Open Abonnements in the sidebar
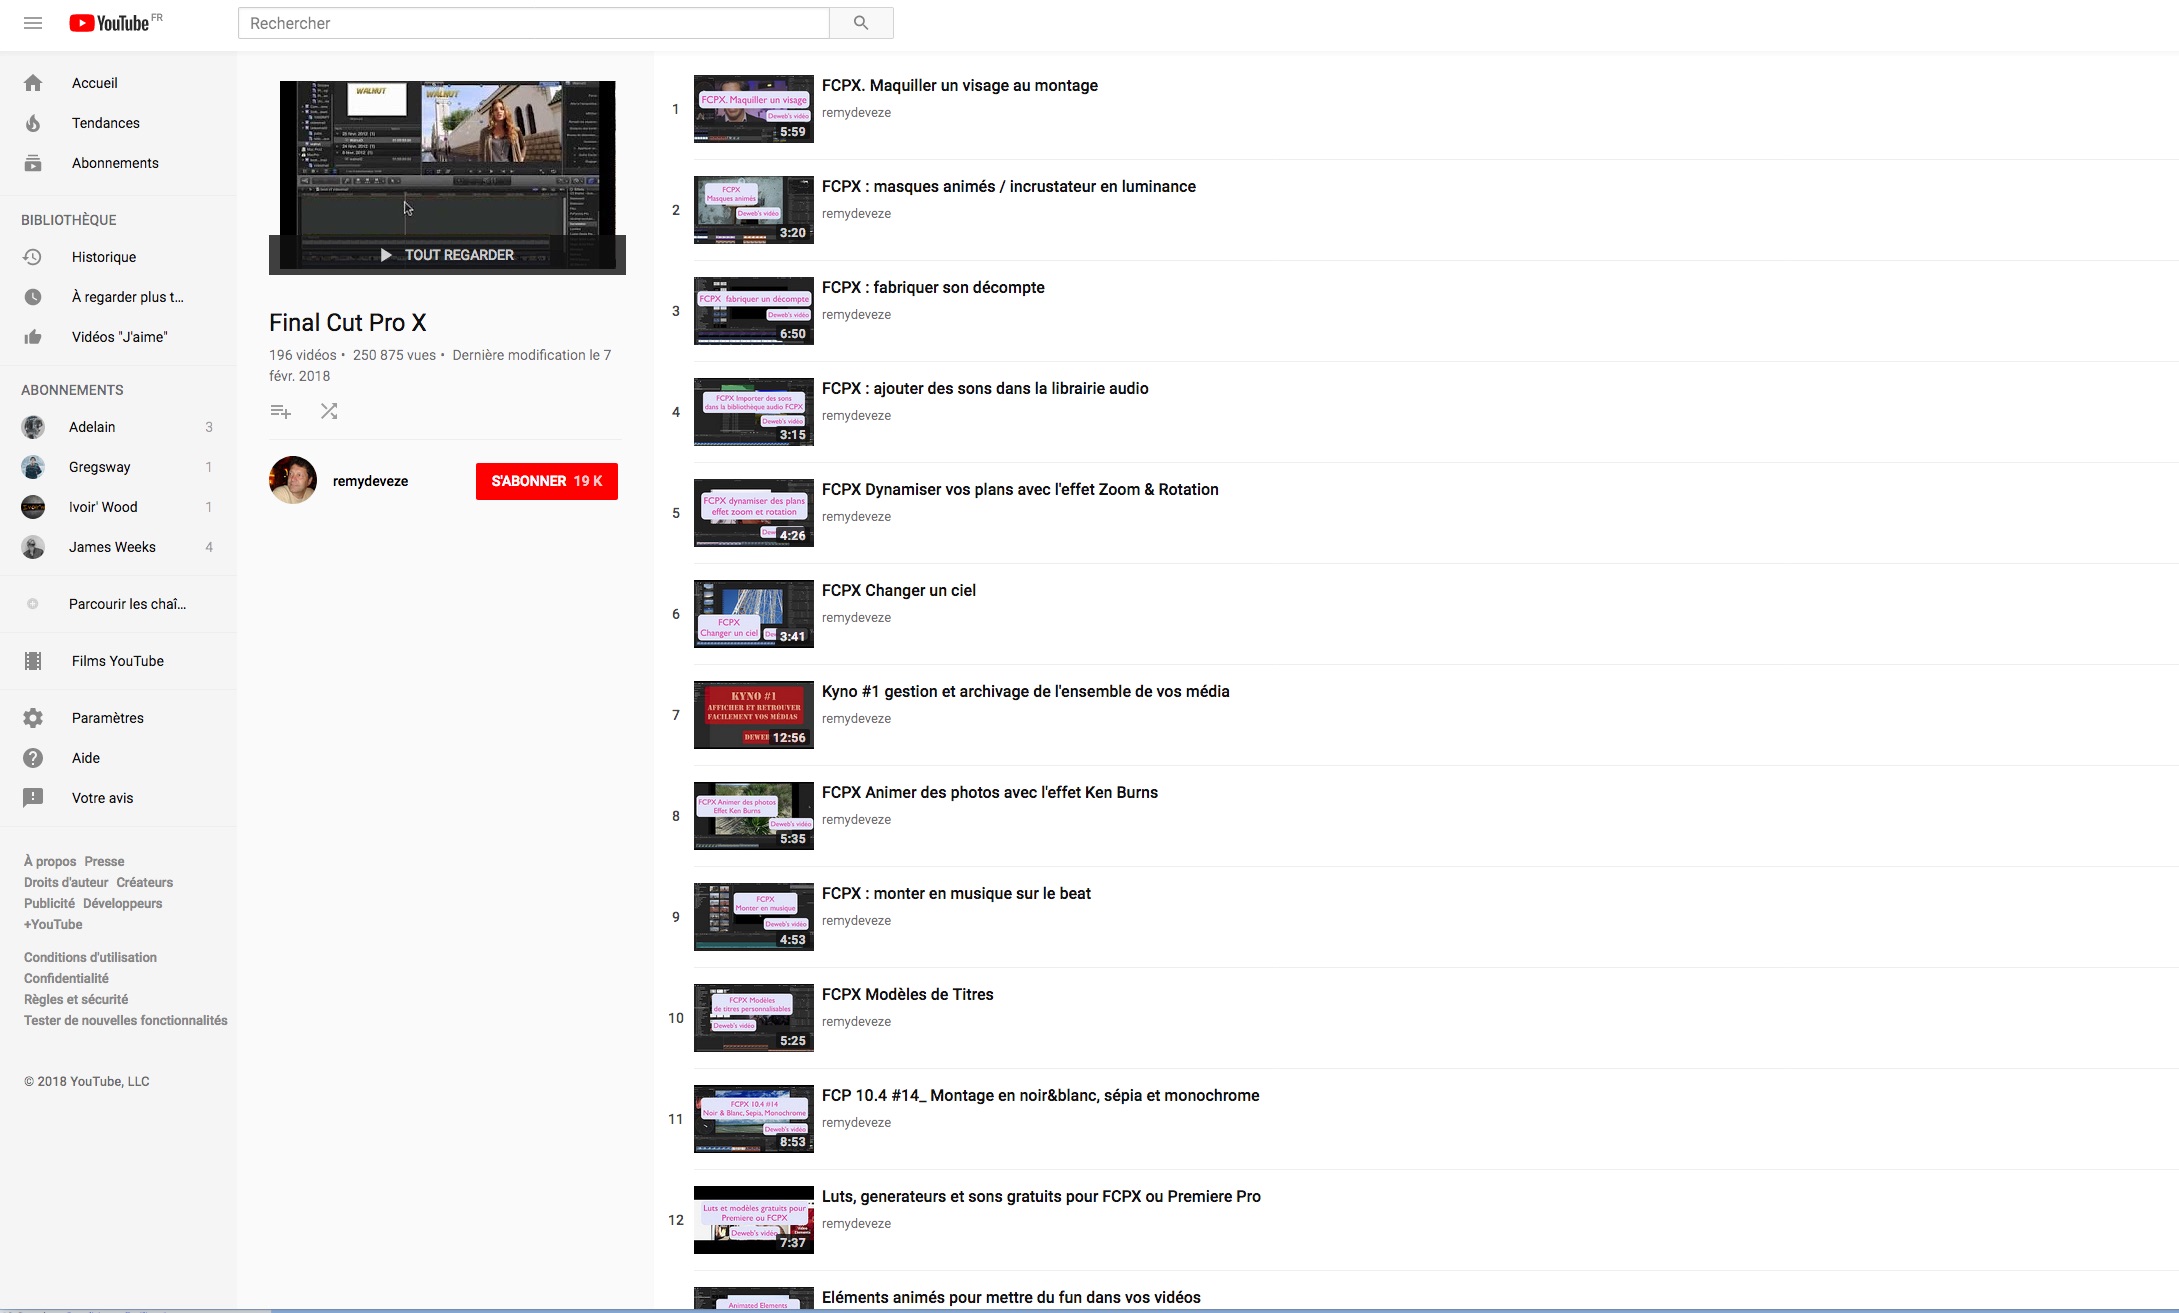 (x=114, y=162)
